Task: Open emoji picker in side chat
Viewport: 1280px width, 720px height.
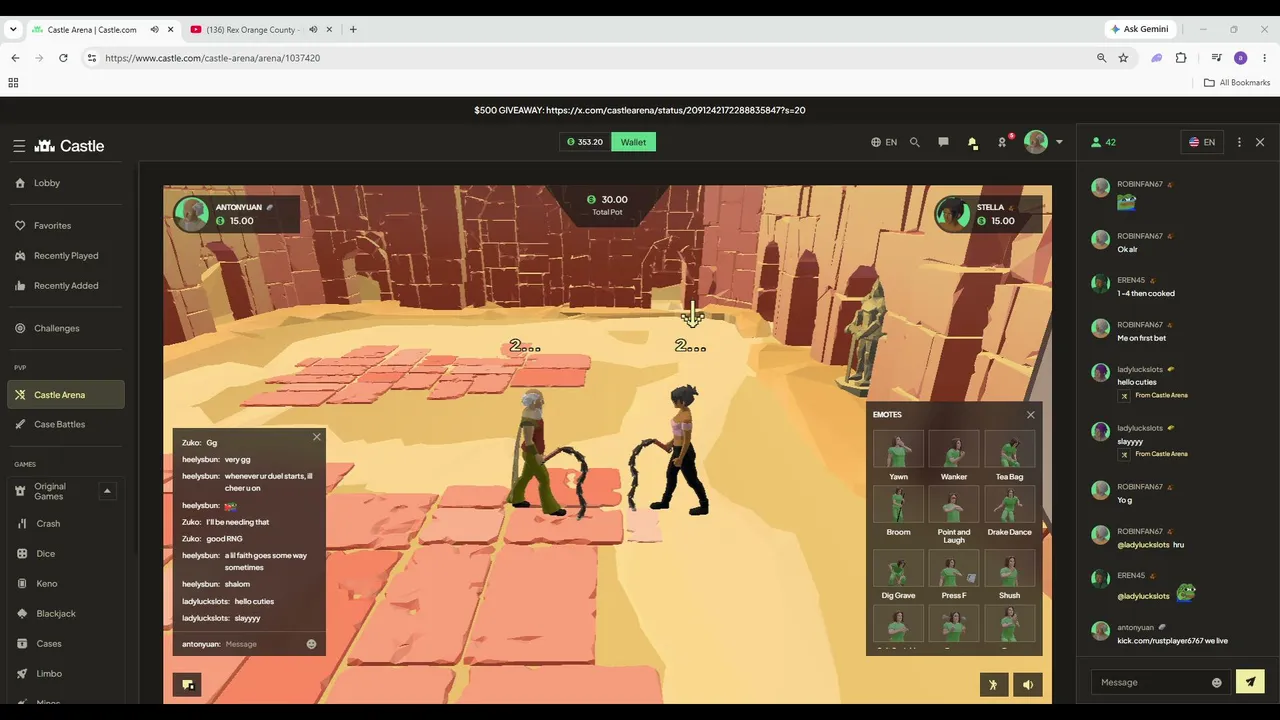Action: [1216, 682]
